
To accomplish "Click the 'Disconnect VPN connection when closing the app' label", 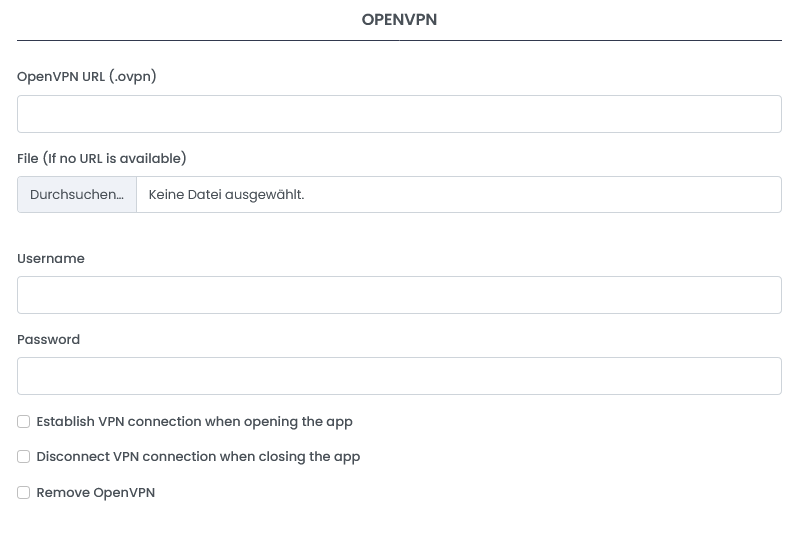I will coord(198,457).
